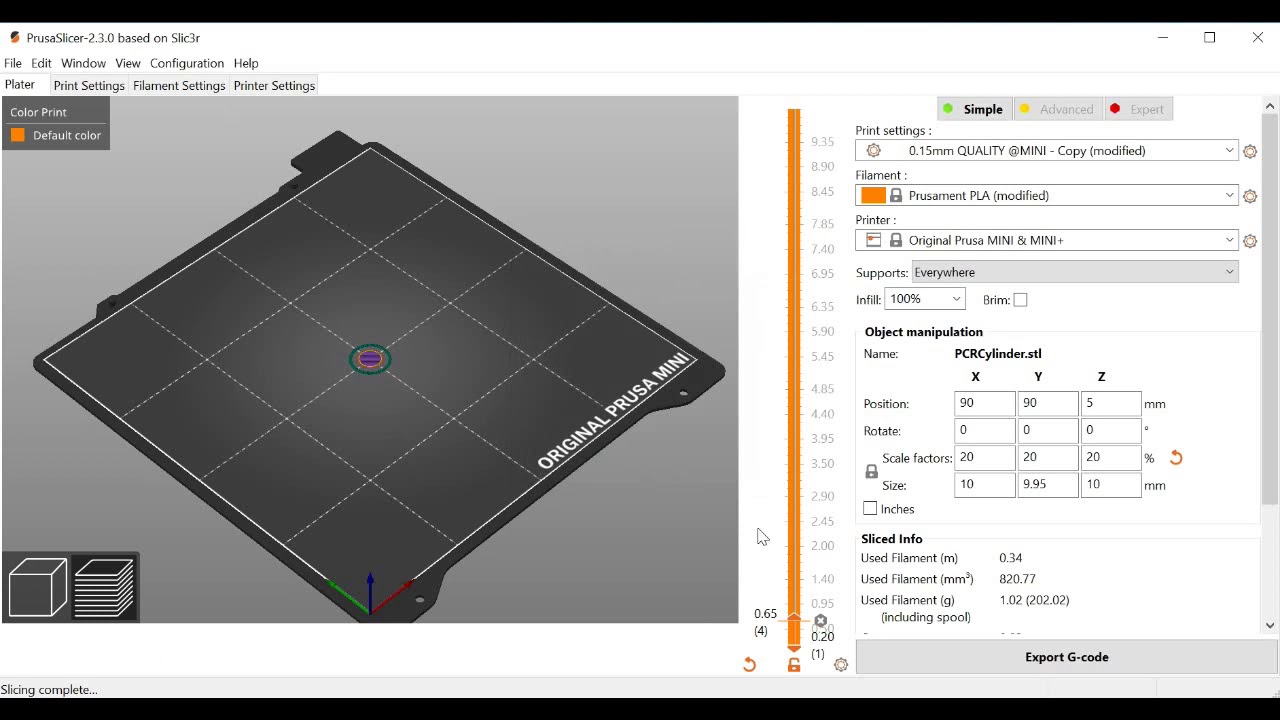Screen dimensions: 1280x720
Task: Click the PCRCylinder.stl name text
Action: [x=998, y=354]
